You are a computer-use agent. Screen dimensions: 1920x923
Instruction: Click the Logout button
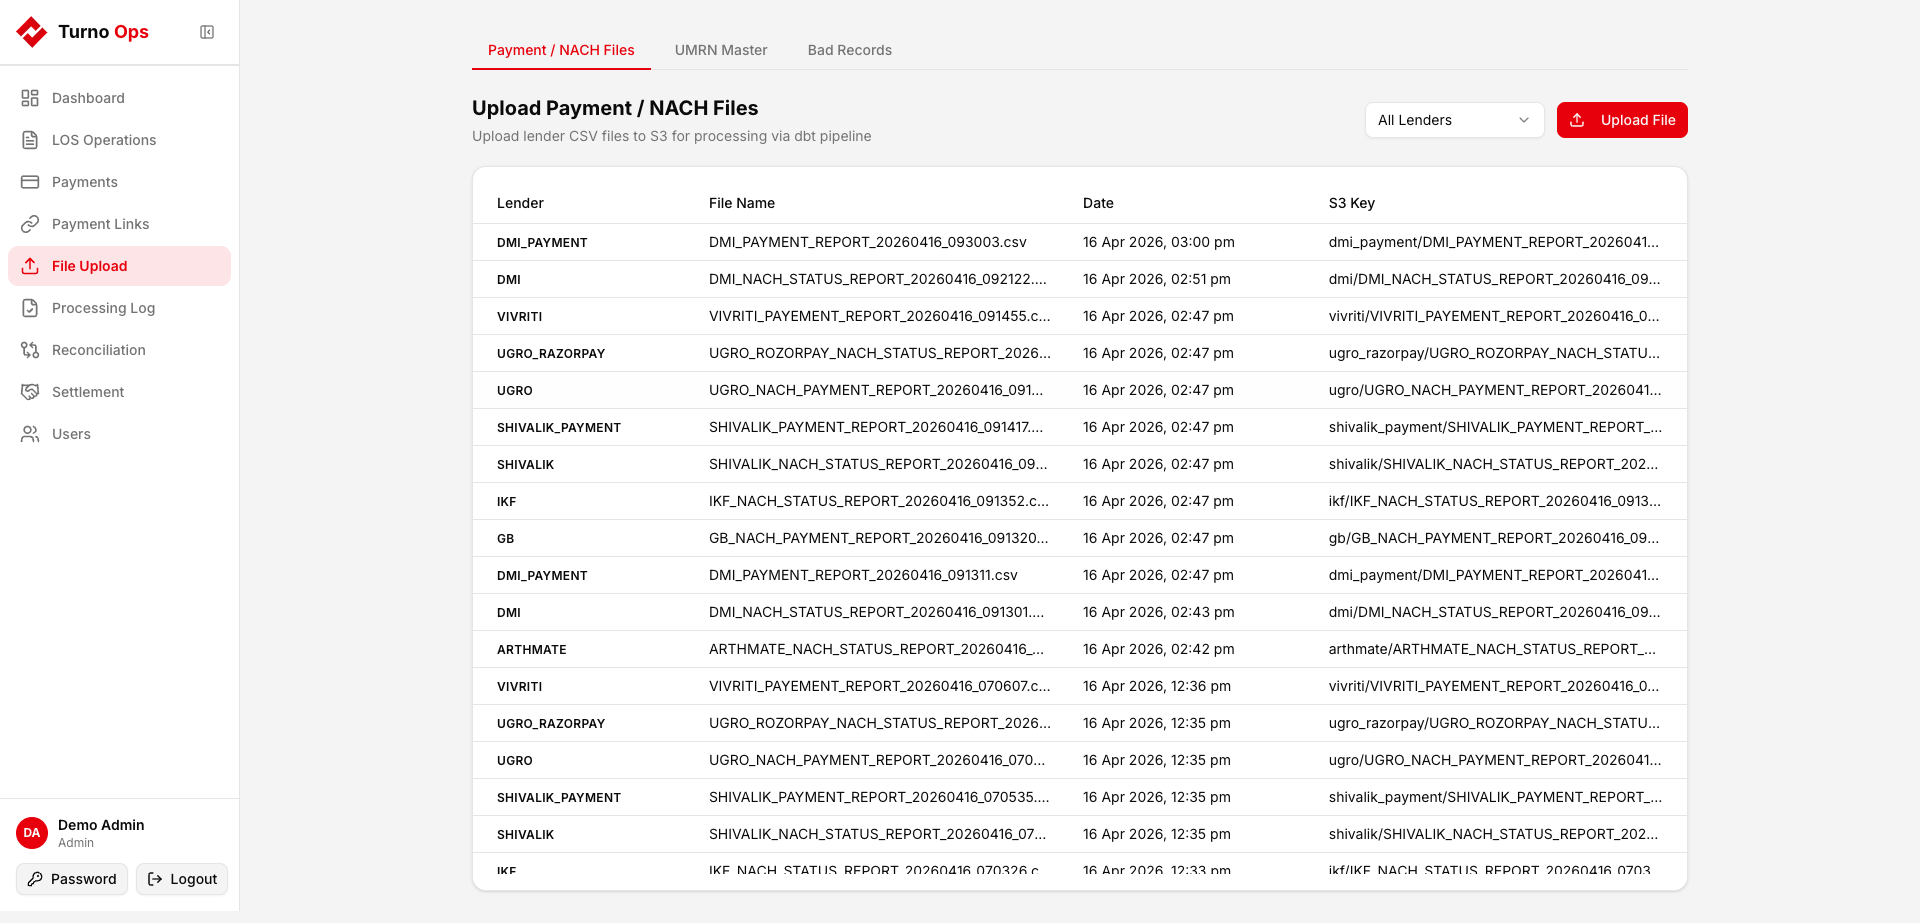click(182, 879)
